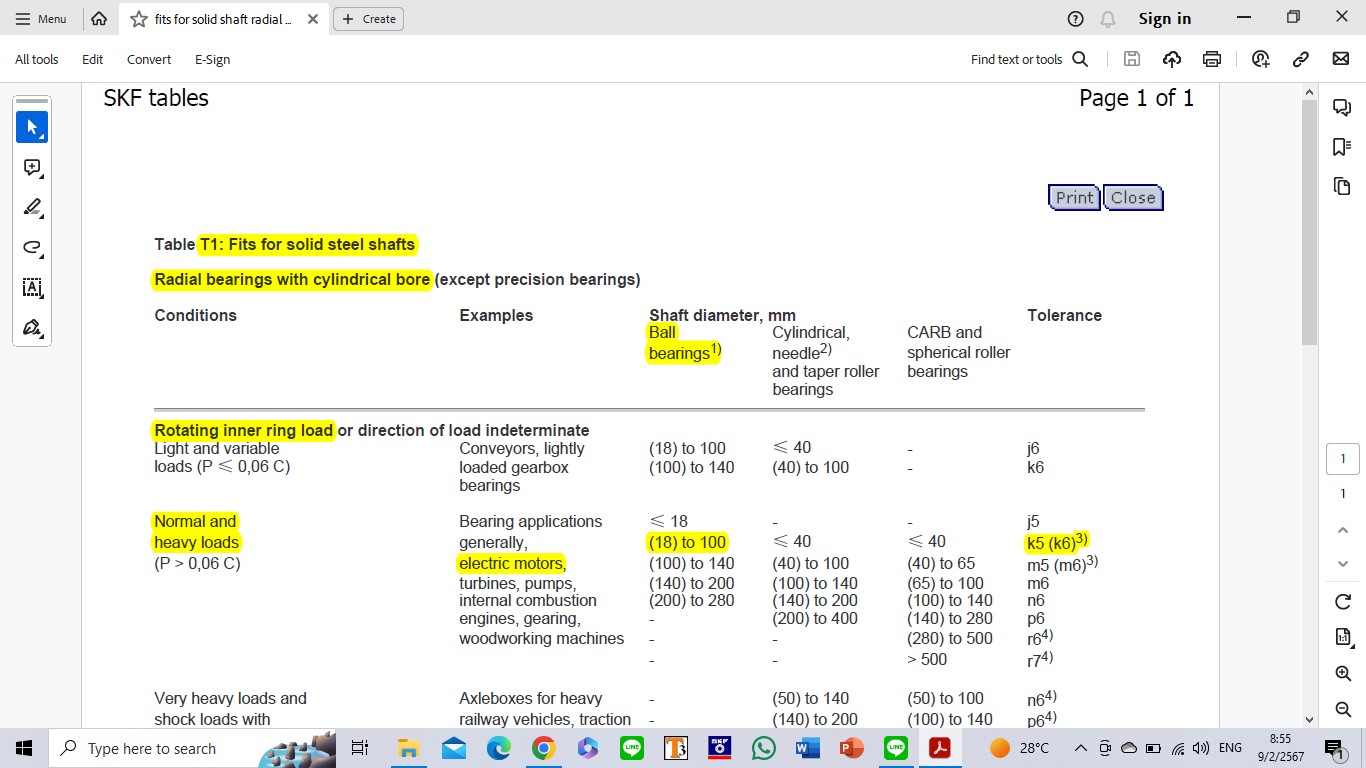Select the arrow selection tool
Image resolution: width=1366 pixels, height=768 pixels.
[x=32, y=128]
